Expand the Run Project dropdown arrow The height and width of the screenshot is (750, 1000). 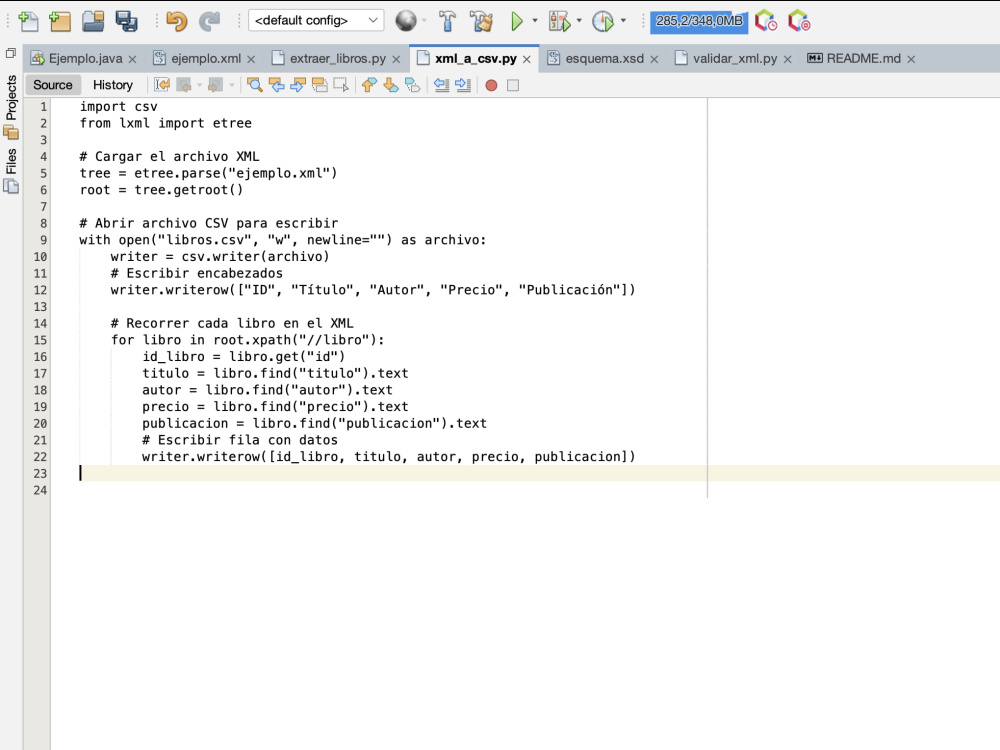(534, 20)
